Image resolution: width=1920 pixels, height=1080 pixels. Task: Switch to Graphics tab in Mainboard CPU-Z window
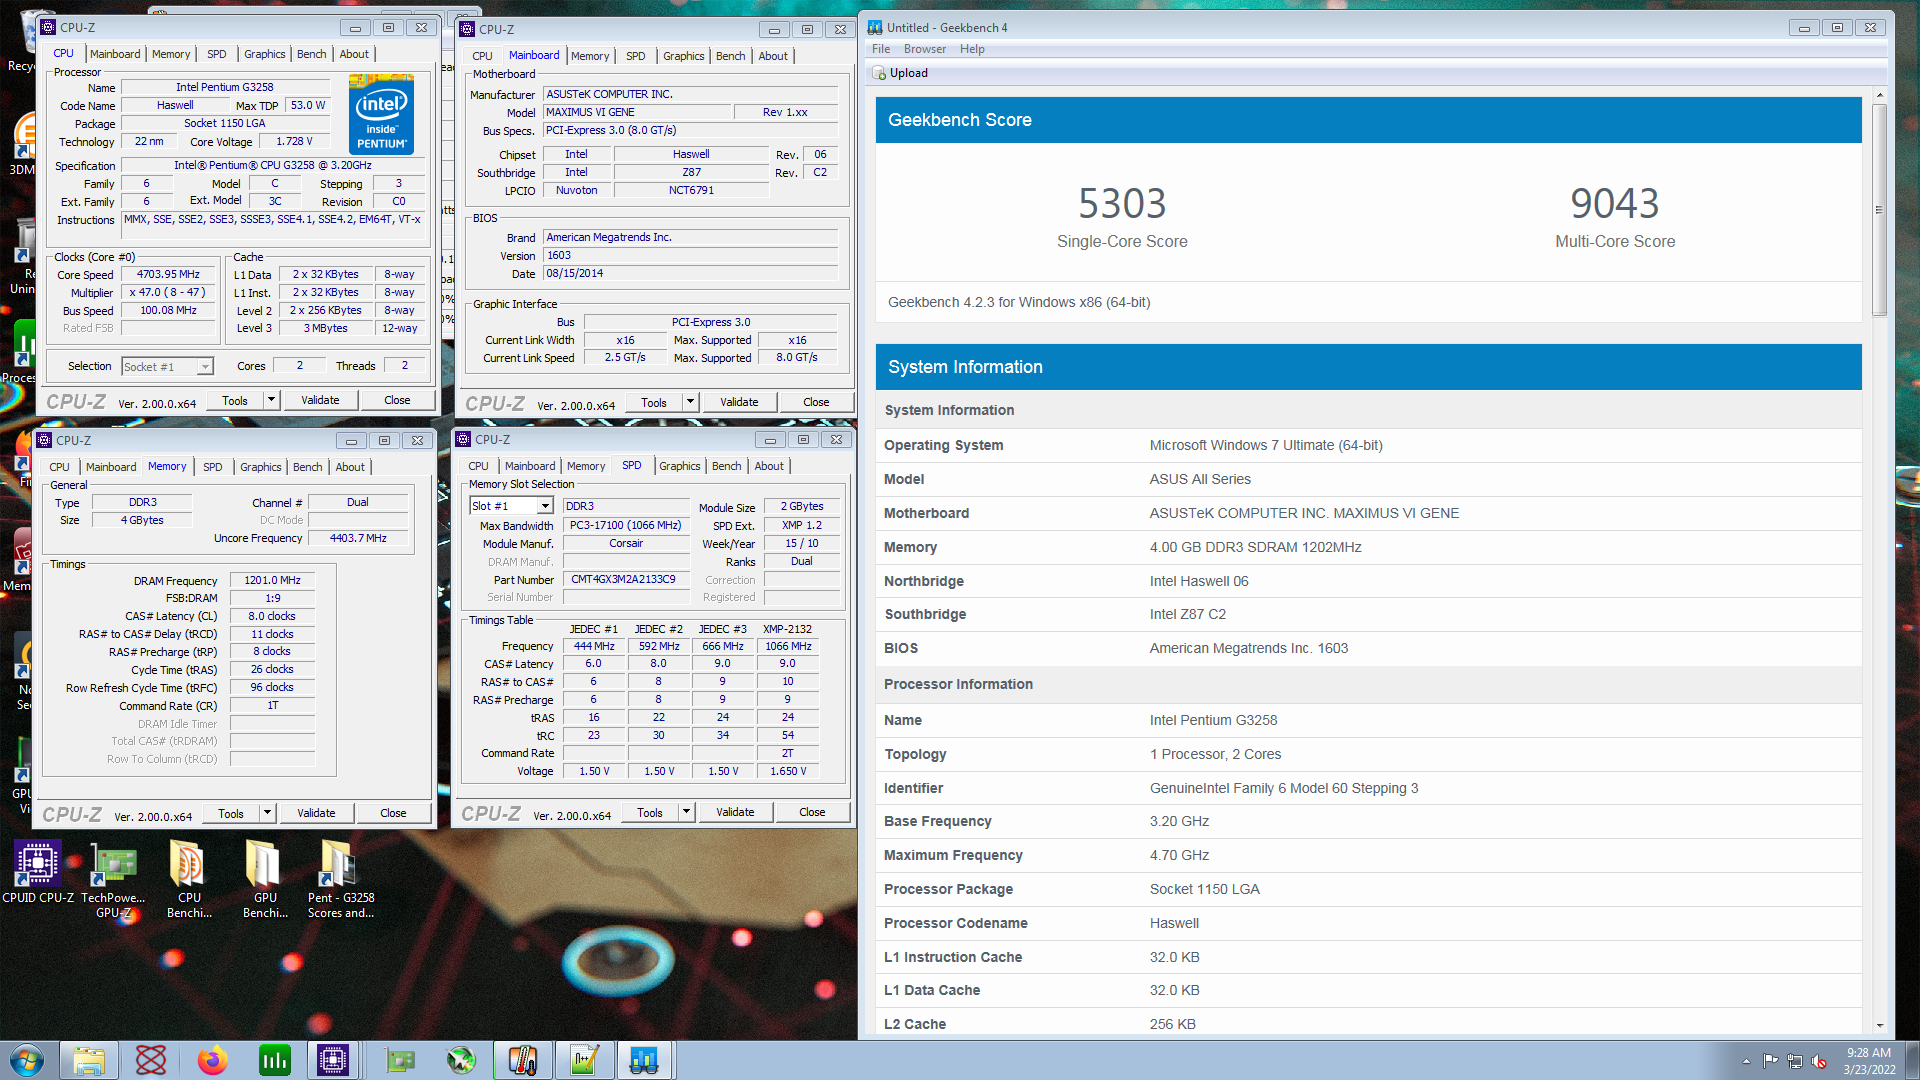pyautogui.click(x=684, y=56)
